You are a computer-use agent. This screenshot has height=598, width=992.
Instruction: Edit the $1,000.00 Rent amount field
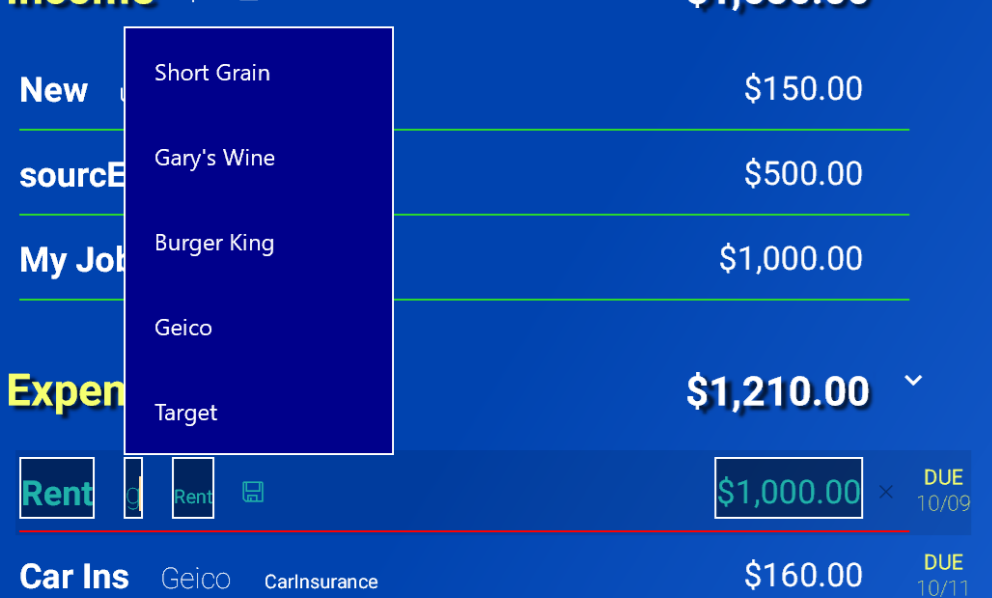788,488
